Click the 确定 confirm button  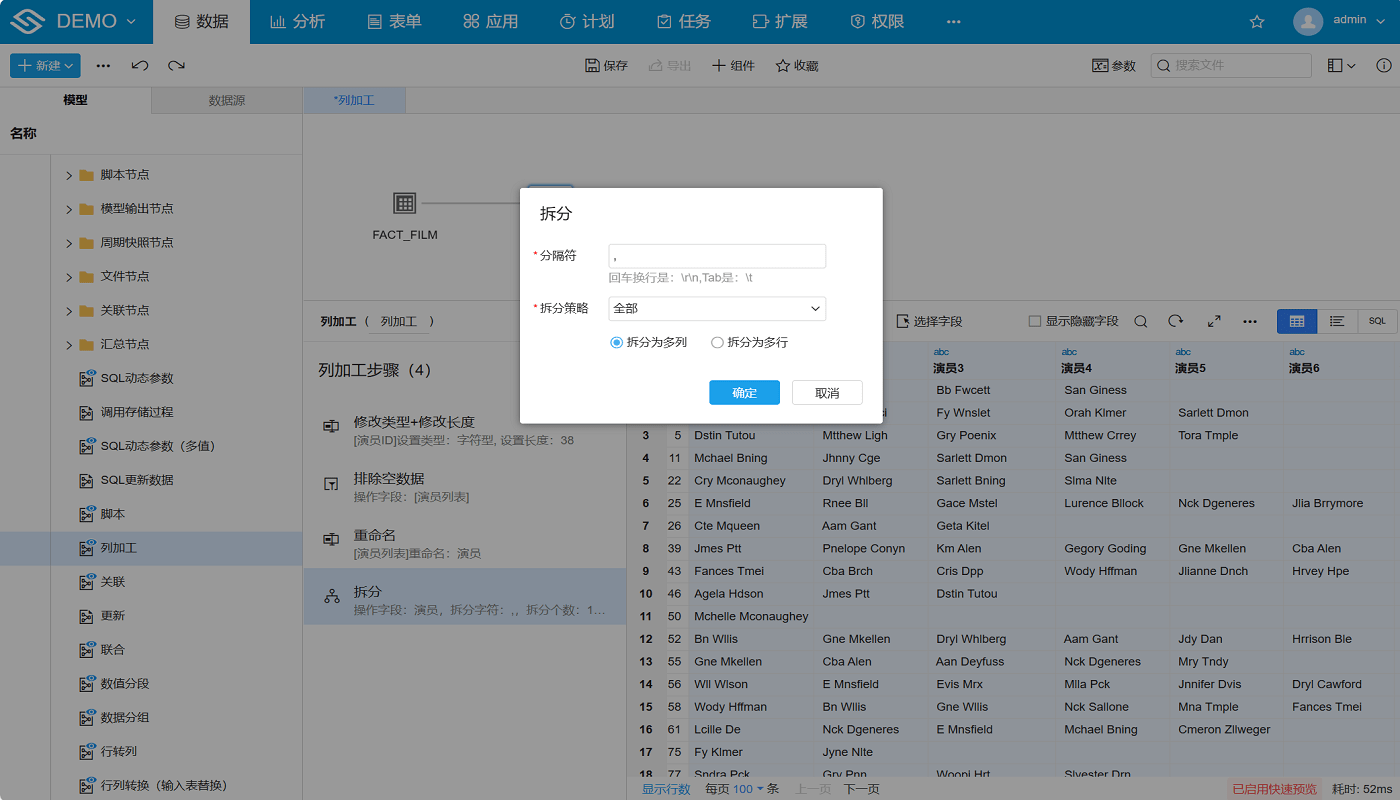pyautogui.click(x=744, y=392)
